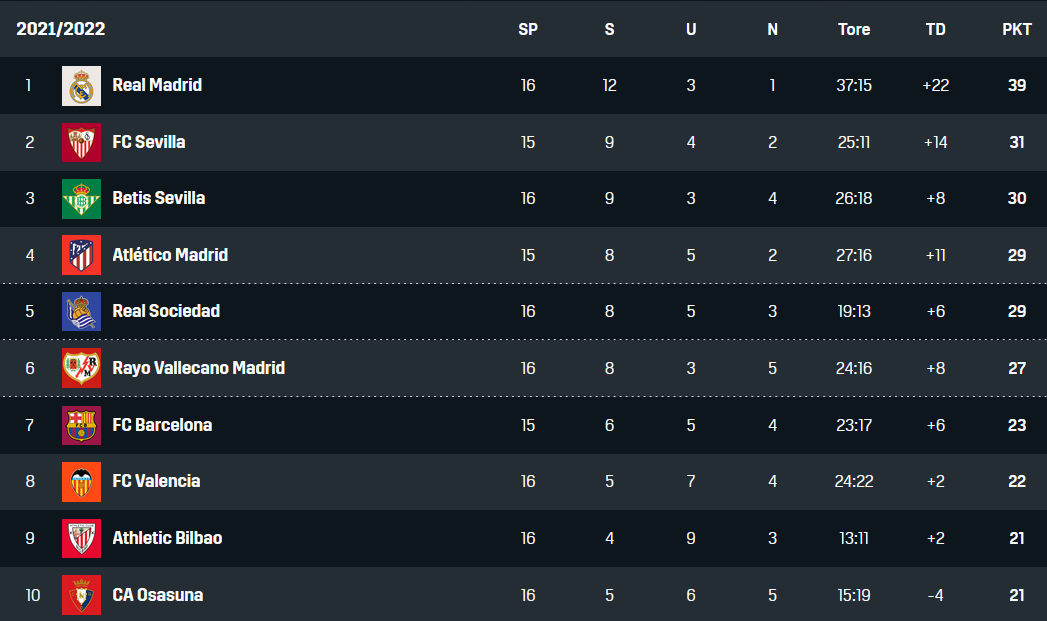Click the Athletic Bilbao club icon

(81, 538)
